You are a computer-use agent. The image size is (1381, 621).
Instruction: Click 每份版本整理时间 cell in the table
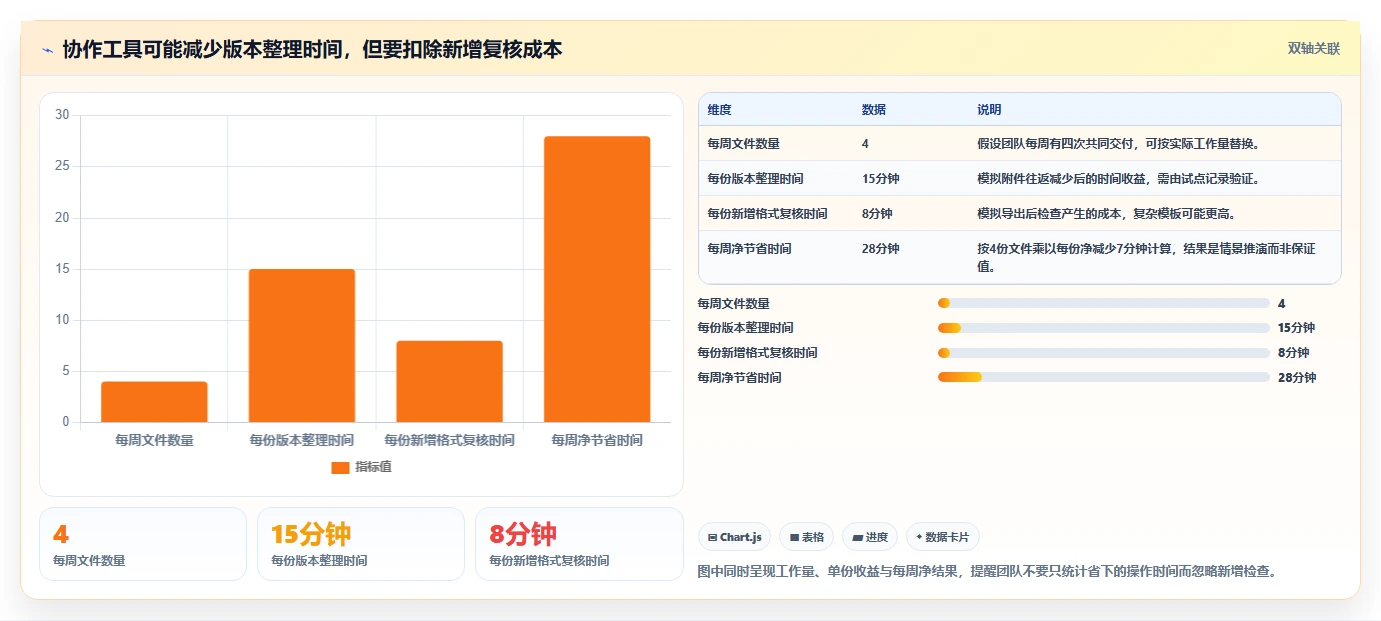(x=755, y=179)
